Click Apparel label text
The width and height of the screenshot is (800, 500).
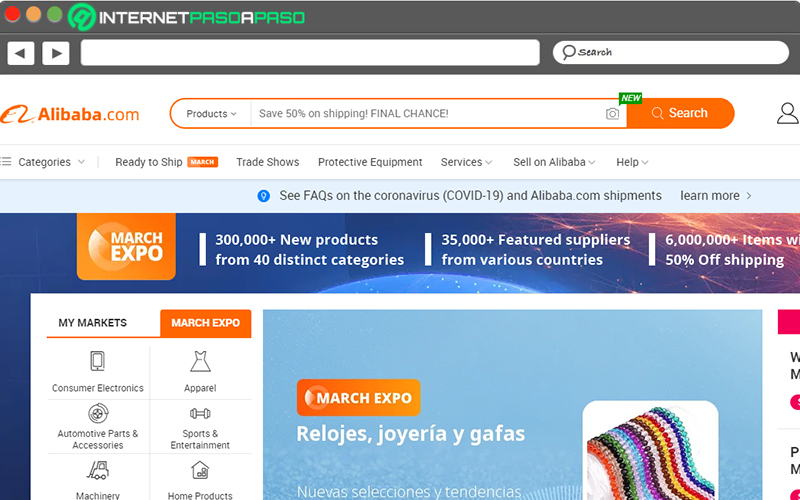pyautogui.click(x=200, y=388)
